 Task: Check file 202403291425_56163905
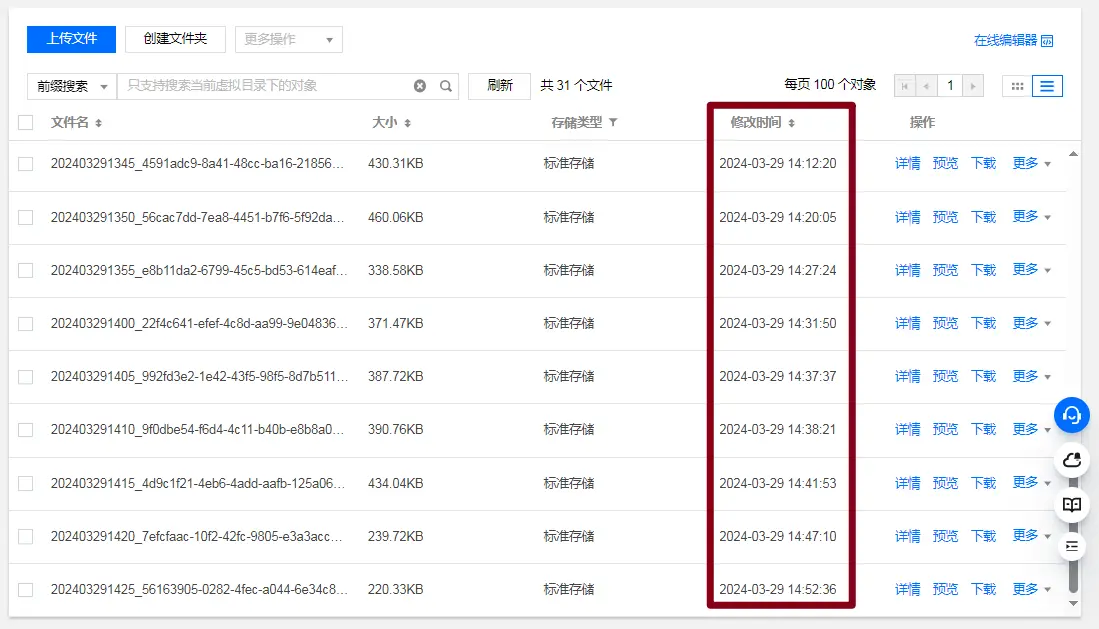pyautogui.click(x=26, y=590)
